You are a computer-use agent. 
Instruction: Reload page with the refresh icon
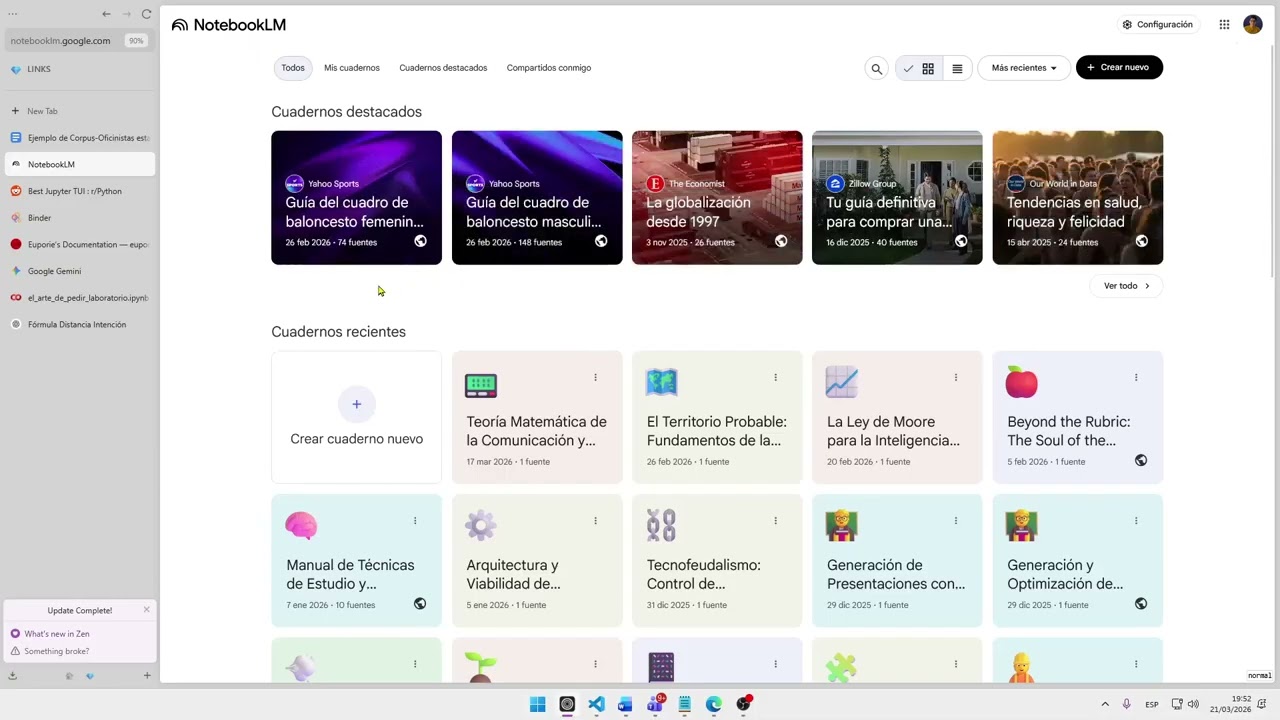(x=146, y=14)
